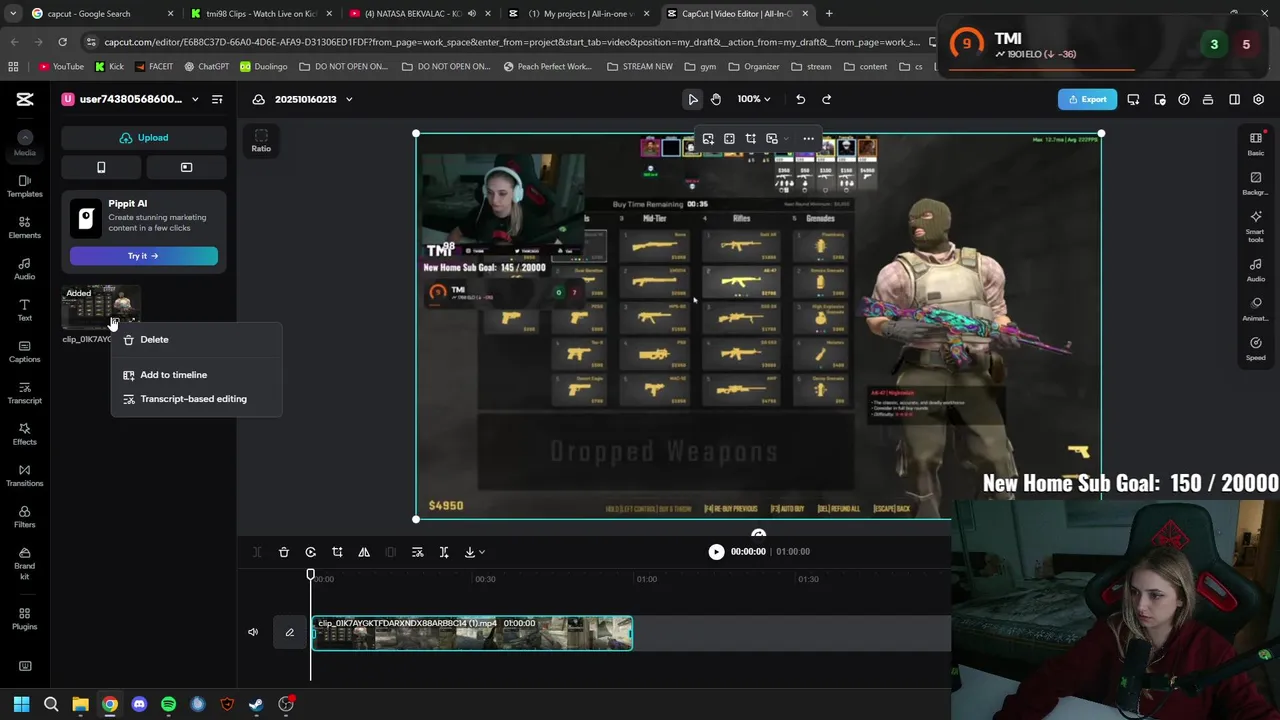
Task: Open the Duolingo bookmark
Action: click(x=263, y=67)
